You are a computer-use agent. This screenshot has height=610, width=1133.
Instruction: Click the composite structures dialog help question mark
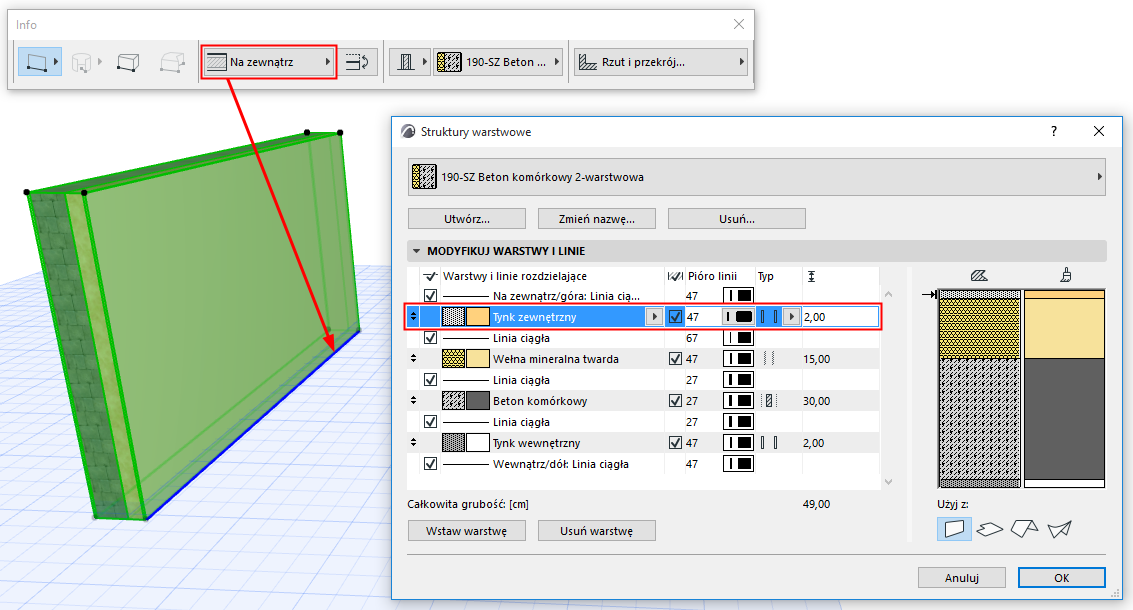click(1054, 132)
